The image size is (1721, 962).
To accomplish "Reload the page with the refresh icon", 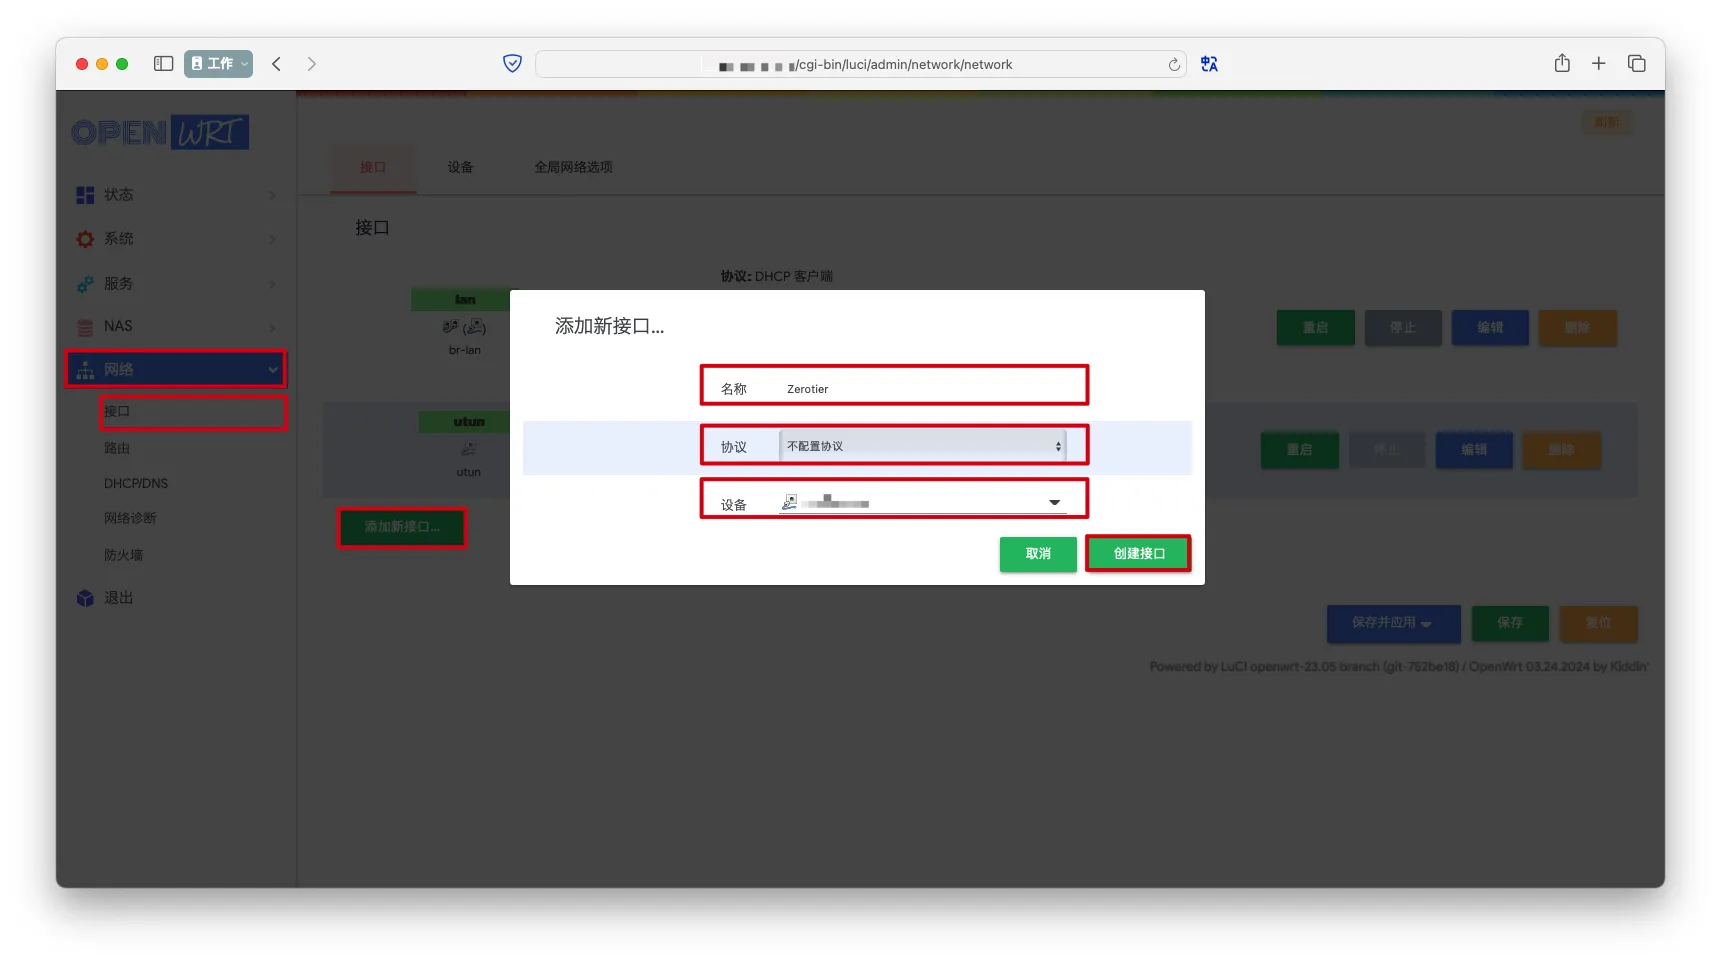I will point(1174,65).
